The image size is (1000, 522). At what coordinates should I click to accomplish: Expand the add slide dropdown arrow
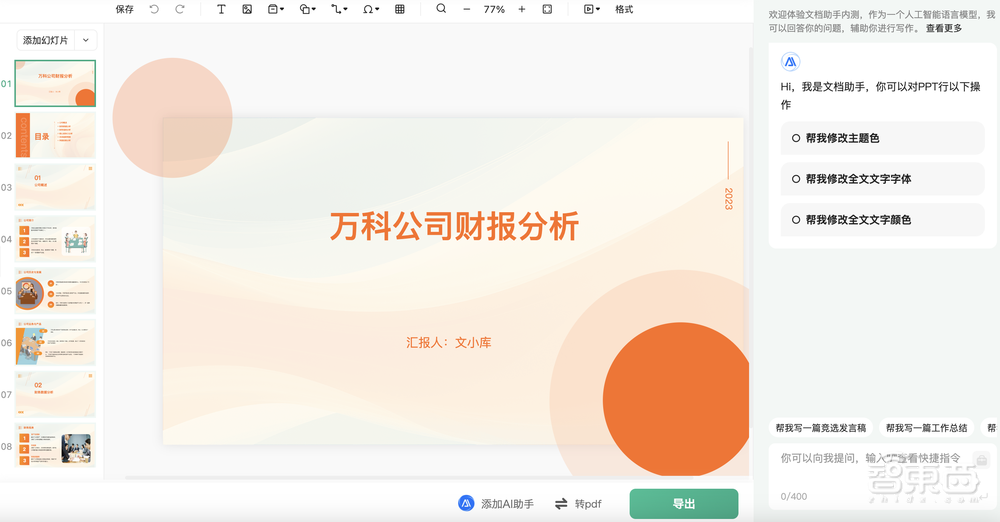[x=85, y=40]
